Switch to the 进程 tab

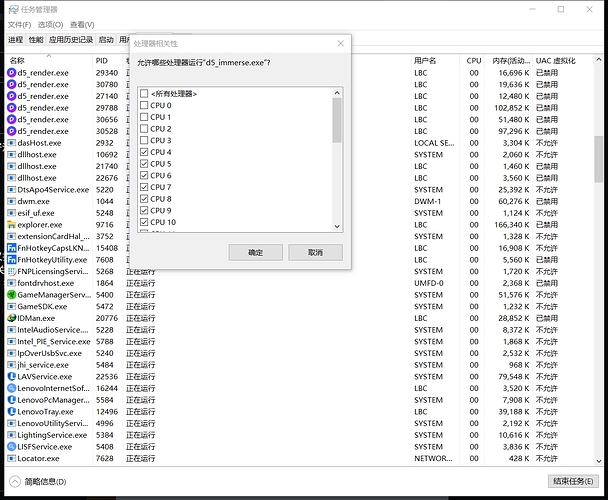[x=16, y=40]
